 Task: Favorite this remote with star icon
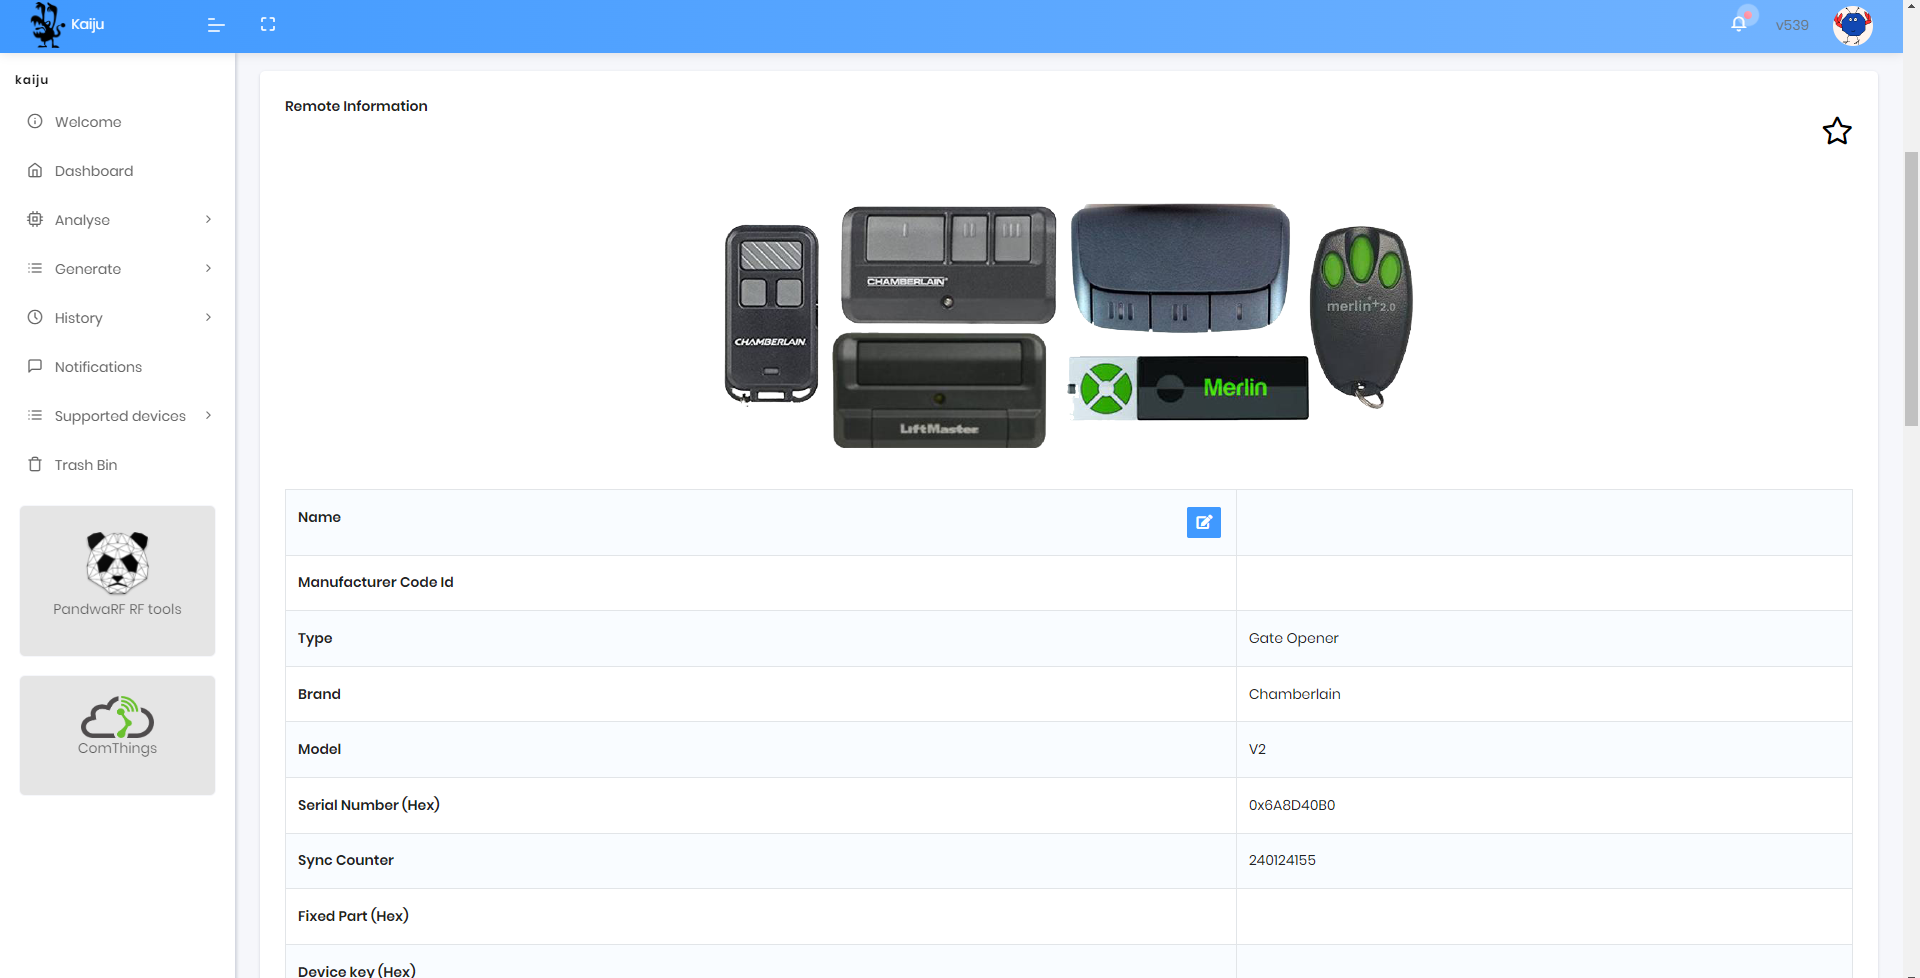[1837, 131]
